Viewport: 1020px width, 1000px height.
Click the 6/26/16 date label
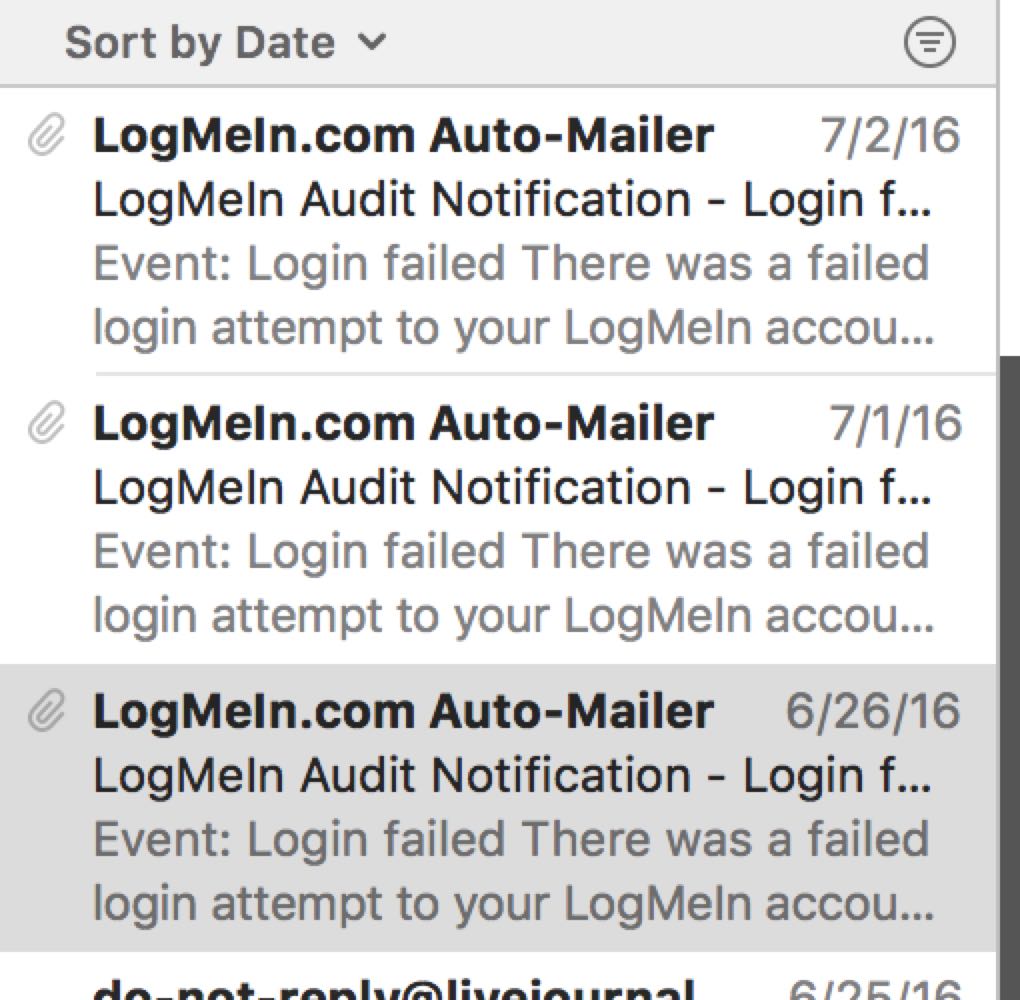(x=873, y=710)
